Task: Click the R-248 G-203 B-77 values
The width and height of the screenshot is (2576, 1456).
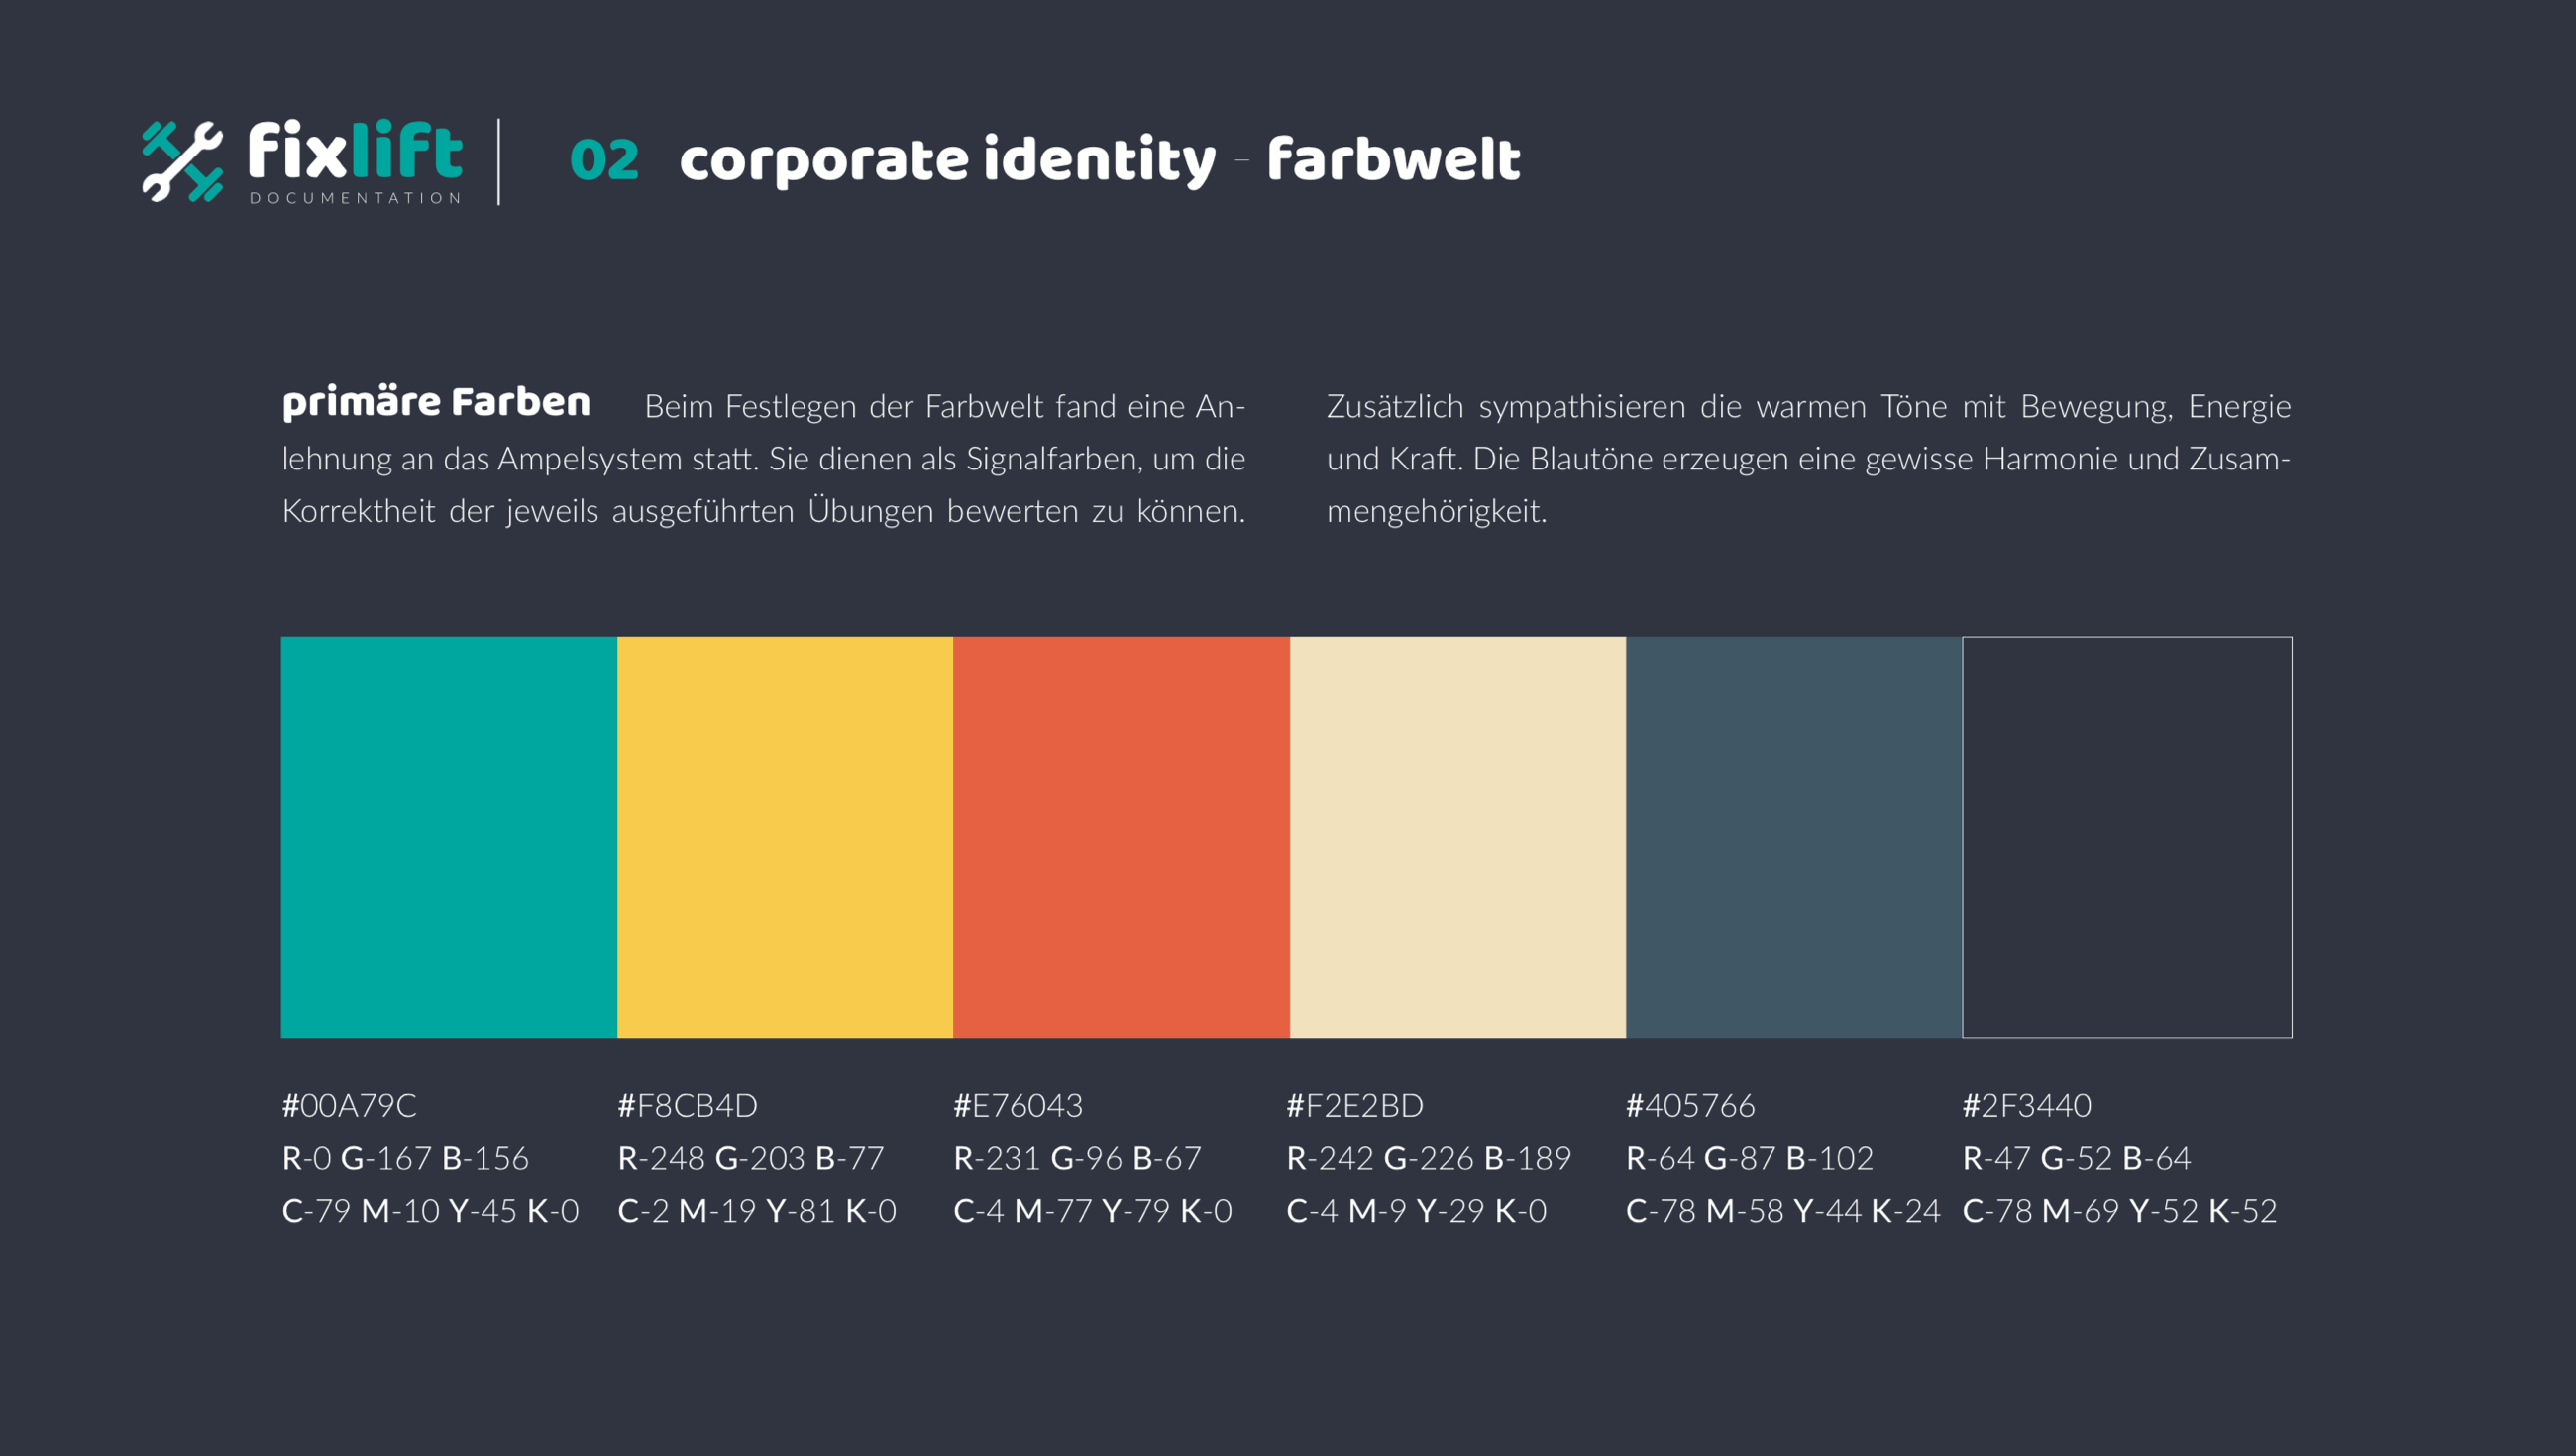Action: click(x=751, y=1158)
